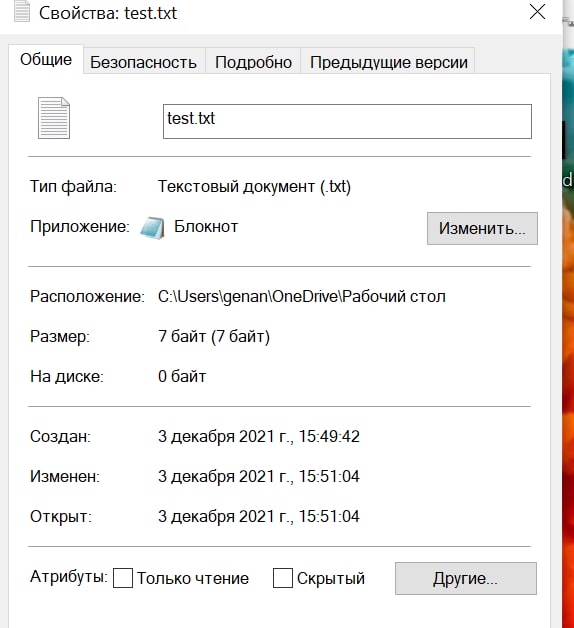
Task: Click the Создан: label
Action: click(x=60, y=437)
